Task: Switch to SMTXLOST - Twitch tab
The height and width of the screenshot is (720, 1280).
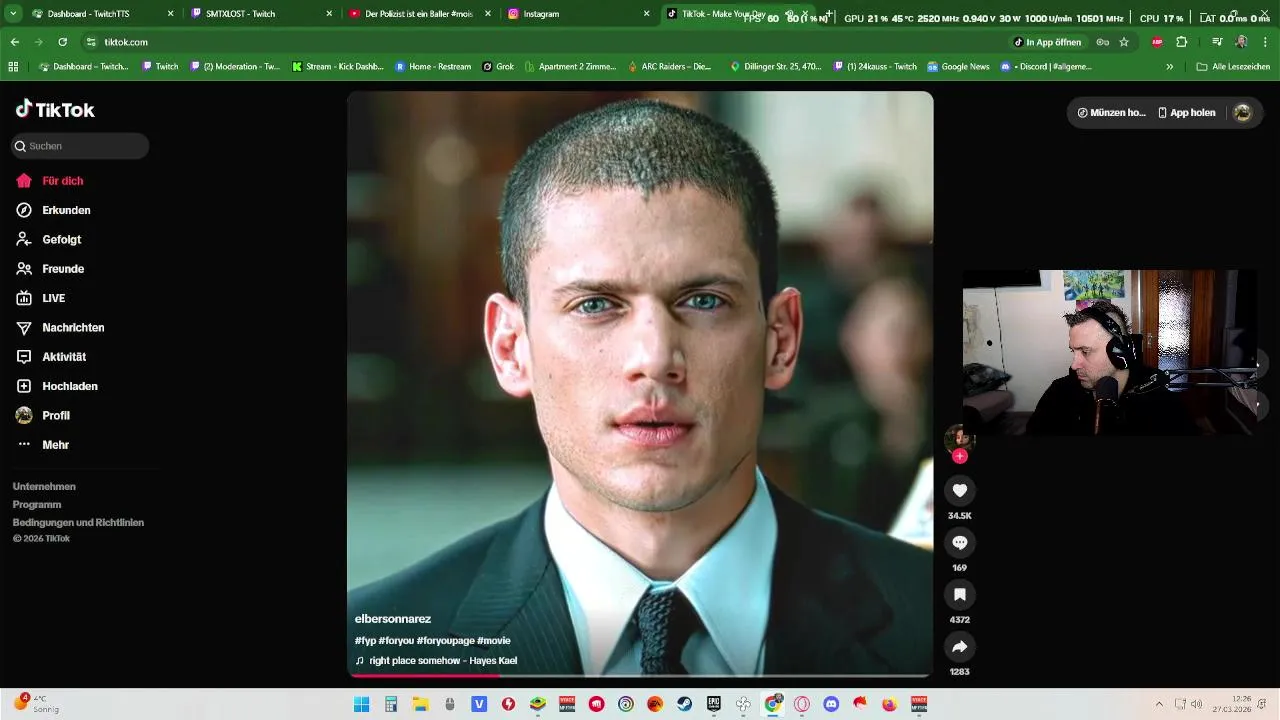Action: tap(260, 14)
